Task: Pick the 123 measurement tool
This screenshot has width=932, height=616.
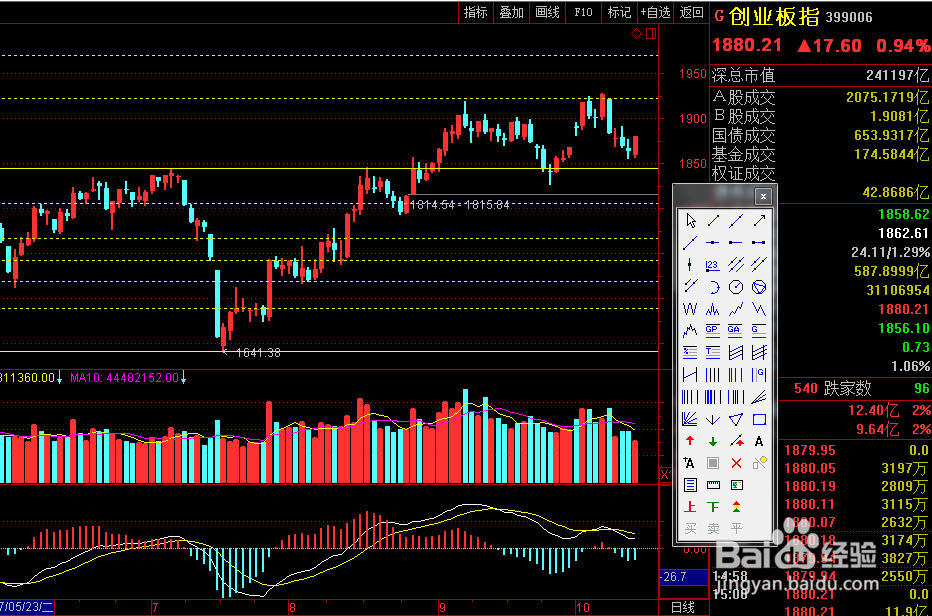Action: pos(713,265)
